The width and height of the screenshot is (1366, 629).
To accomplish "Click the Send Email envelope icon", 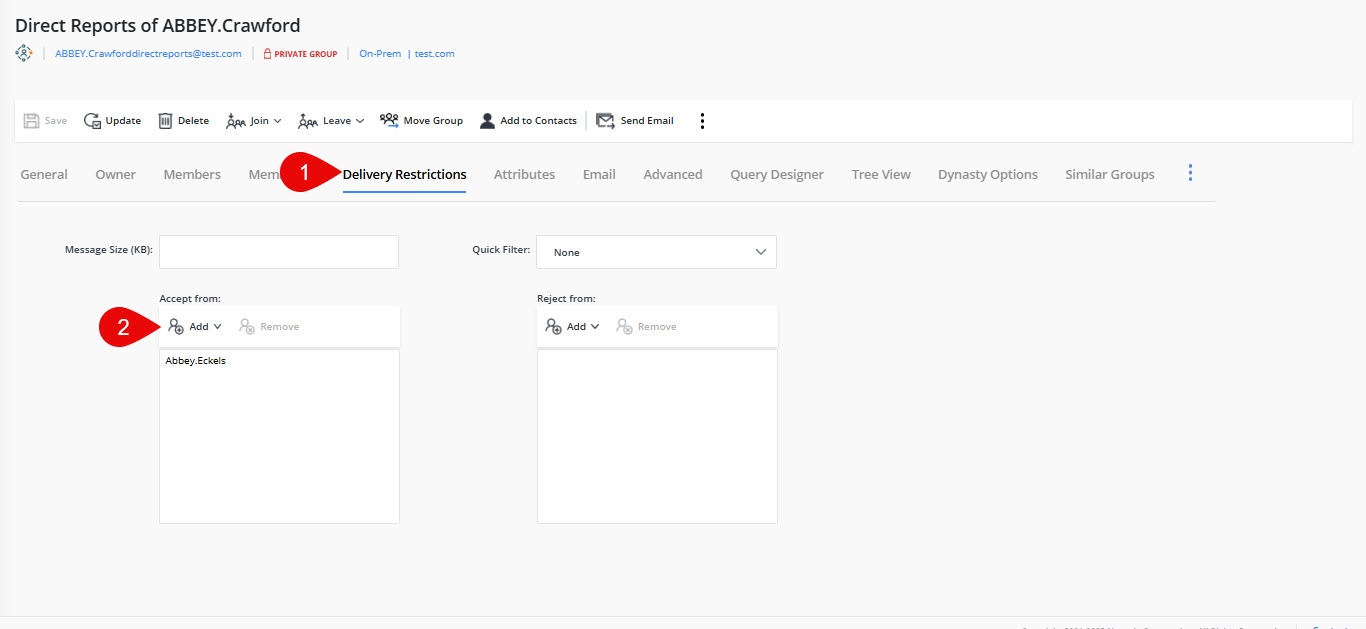I will 604,119.
